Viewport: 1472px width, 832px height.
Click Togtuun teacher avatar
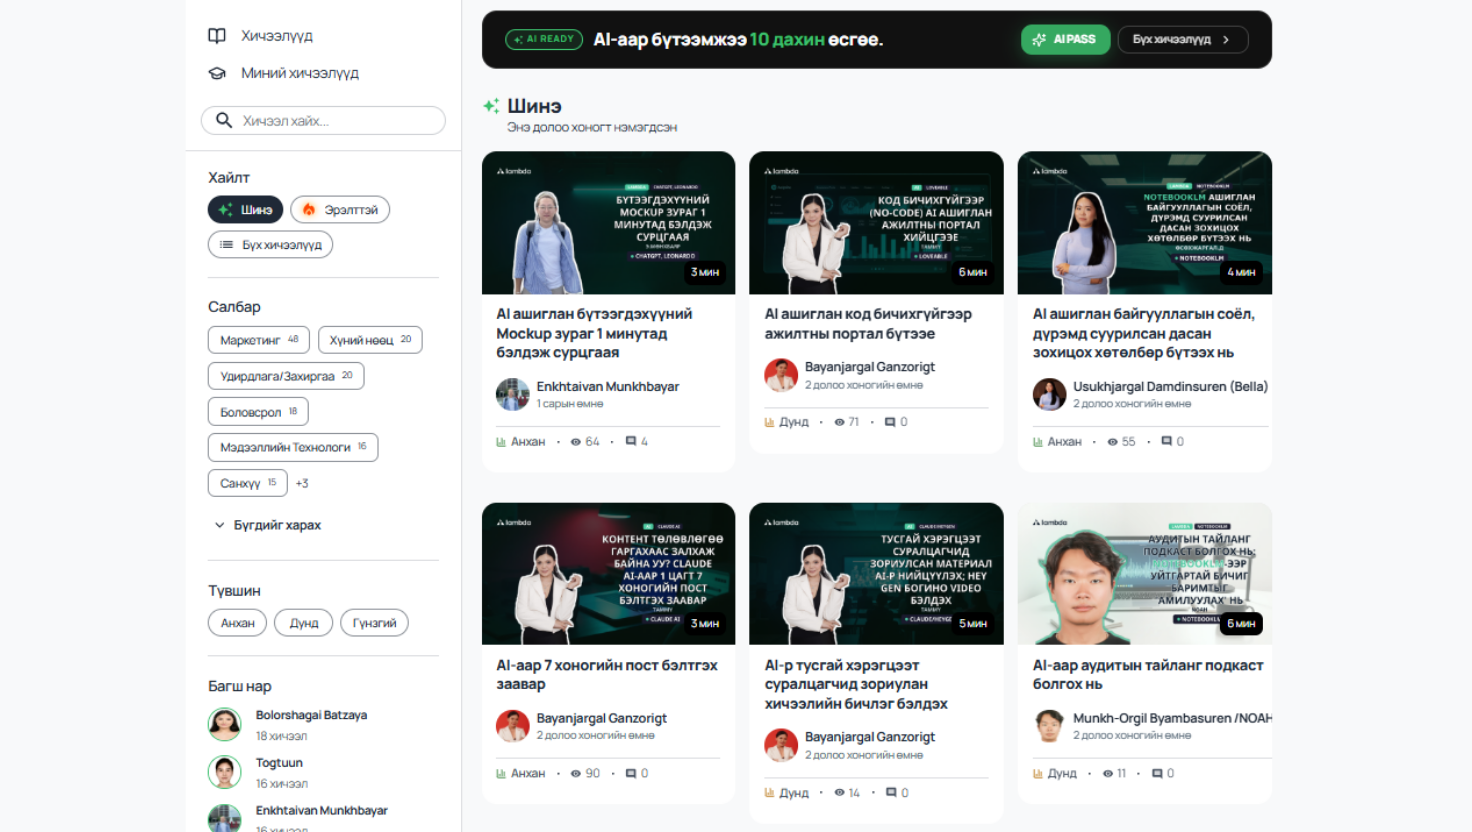(224, 772)
